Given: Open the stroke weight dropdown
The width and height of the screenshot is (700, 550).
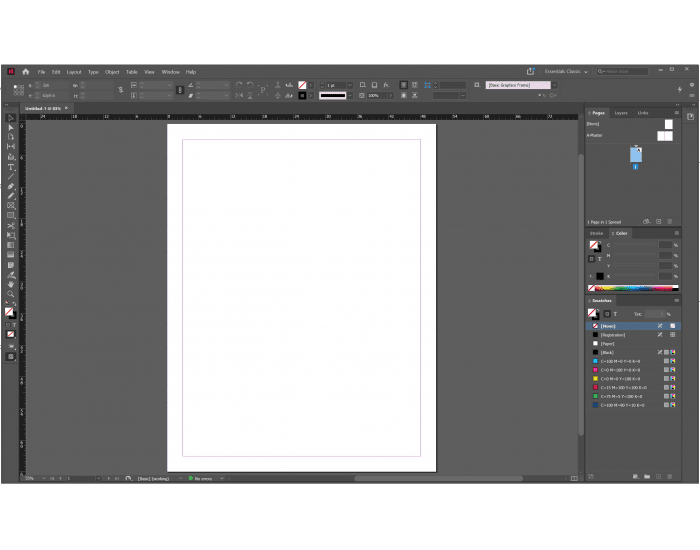Looking at the screenshot, I should [x=350, y=85].
